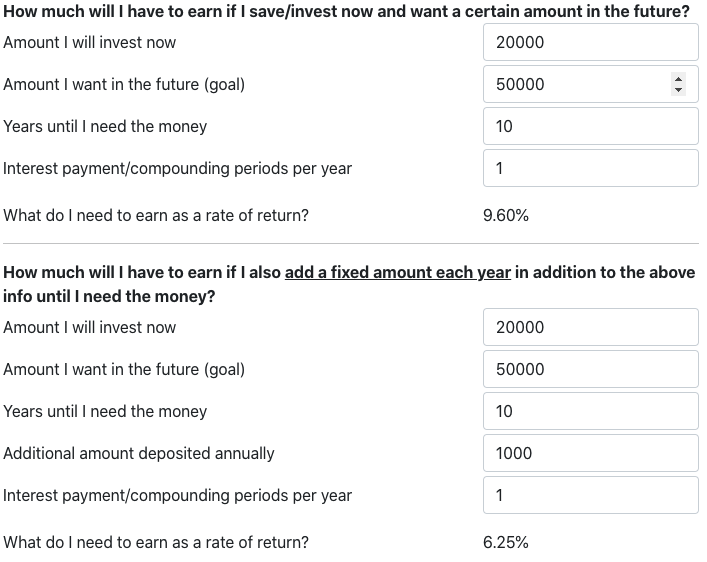Click the second 'Amount I will invest now' label

tap(89, 327)
